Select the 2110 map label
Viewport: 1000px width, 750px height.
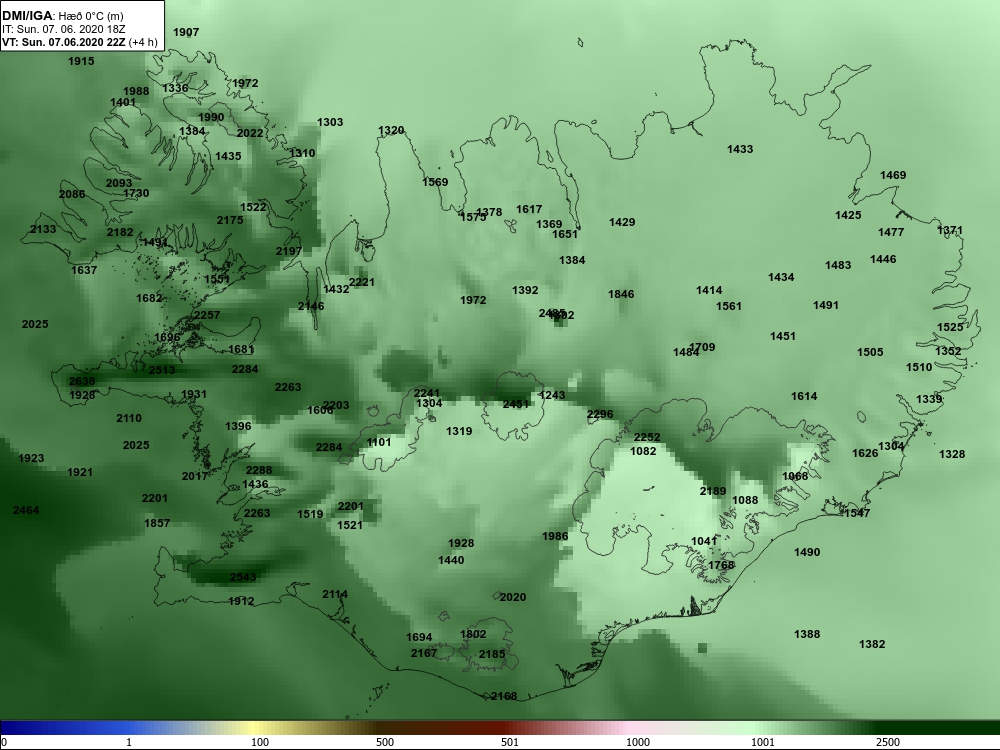[x=129, y=418]
